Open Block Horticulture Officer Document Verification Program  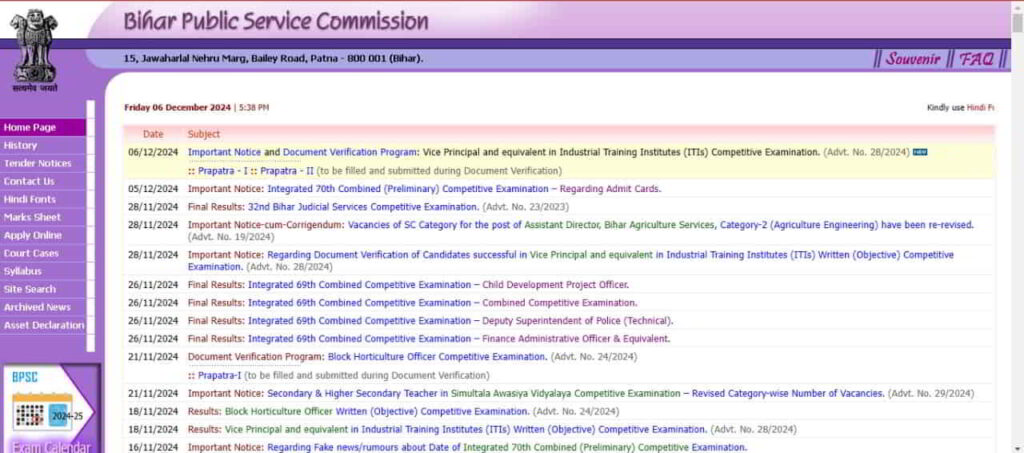[x=437, y=357]
